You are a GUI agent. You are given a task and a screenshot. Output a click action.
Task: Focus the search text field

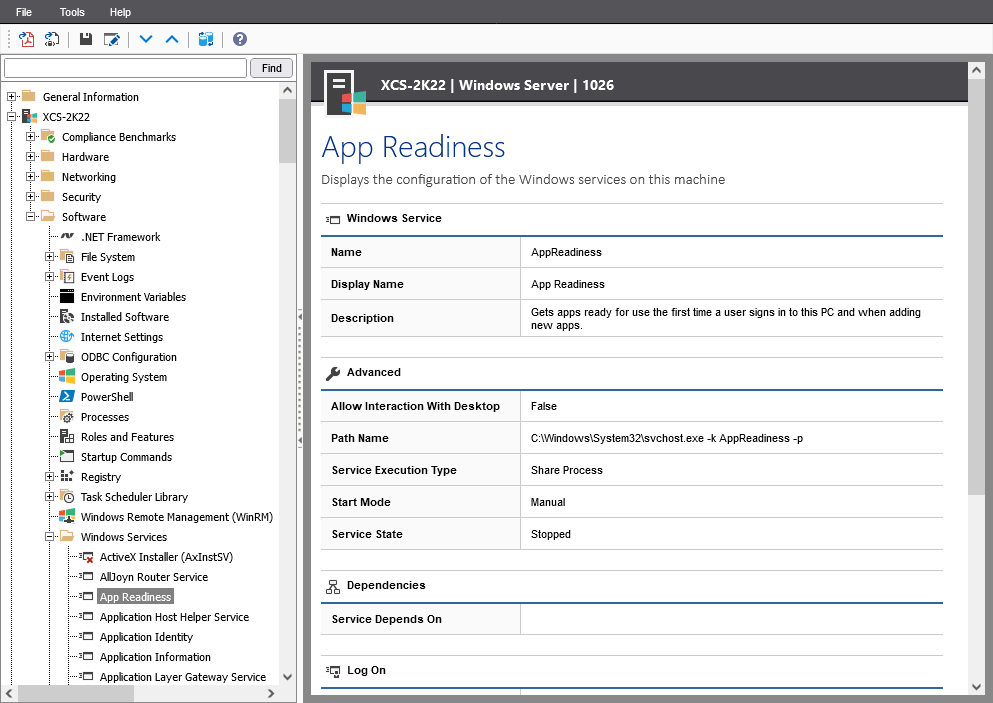pyautogui.click(x=125, y=68)
